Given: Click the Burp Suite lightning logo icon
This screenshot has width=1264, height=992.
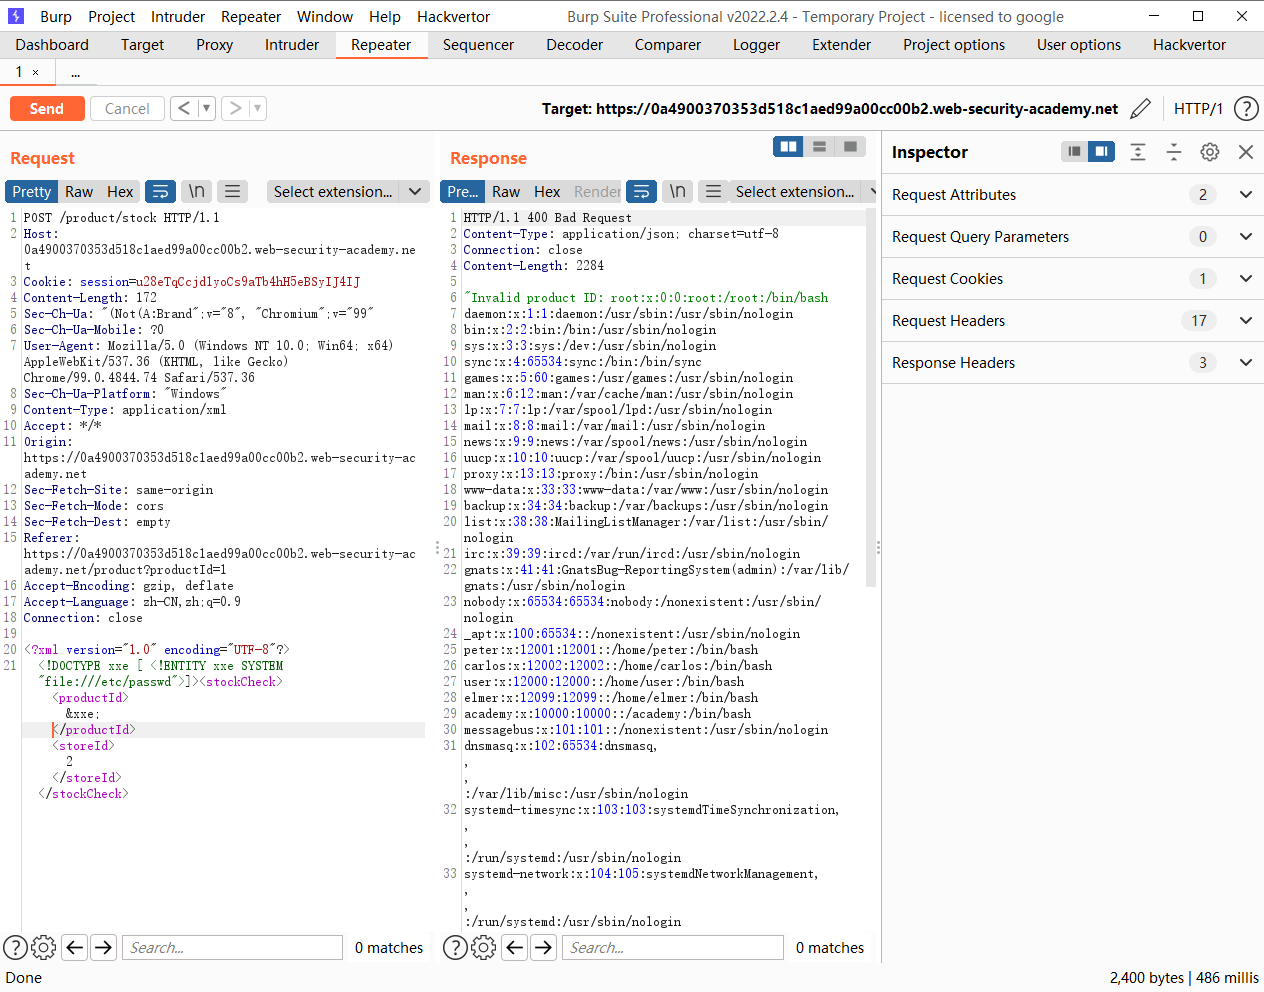Looking at the screenshot, I should (16, 16).
